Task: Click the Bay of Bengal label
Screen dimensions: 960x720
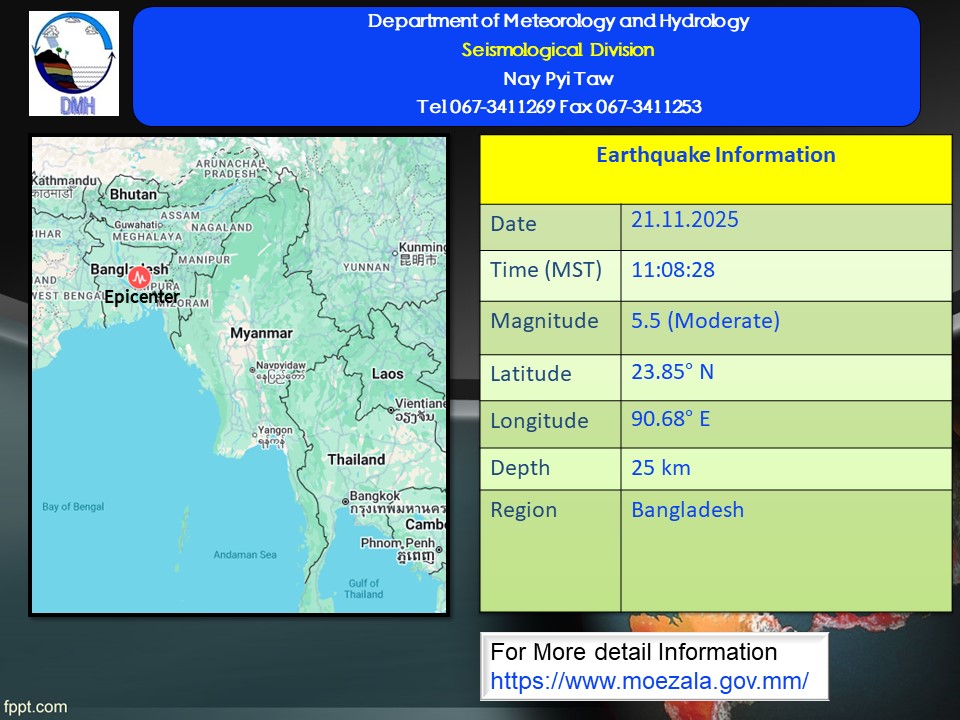Action: tap(73, 507)
